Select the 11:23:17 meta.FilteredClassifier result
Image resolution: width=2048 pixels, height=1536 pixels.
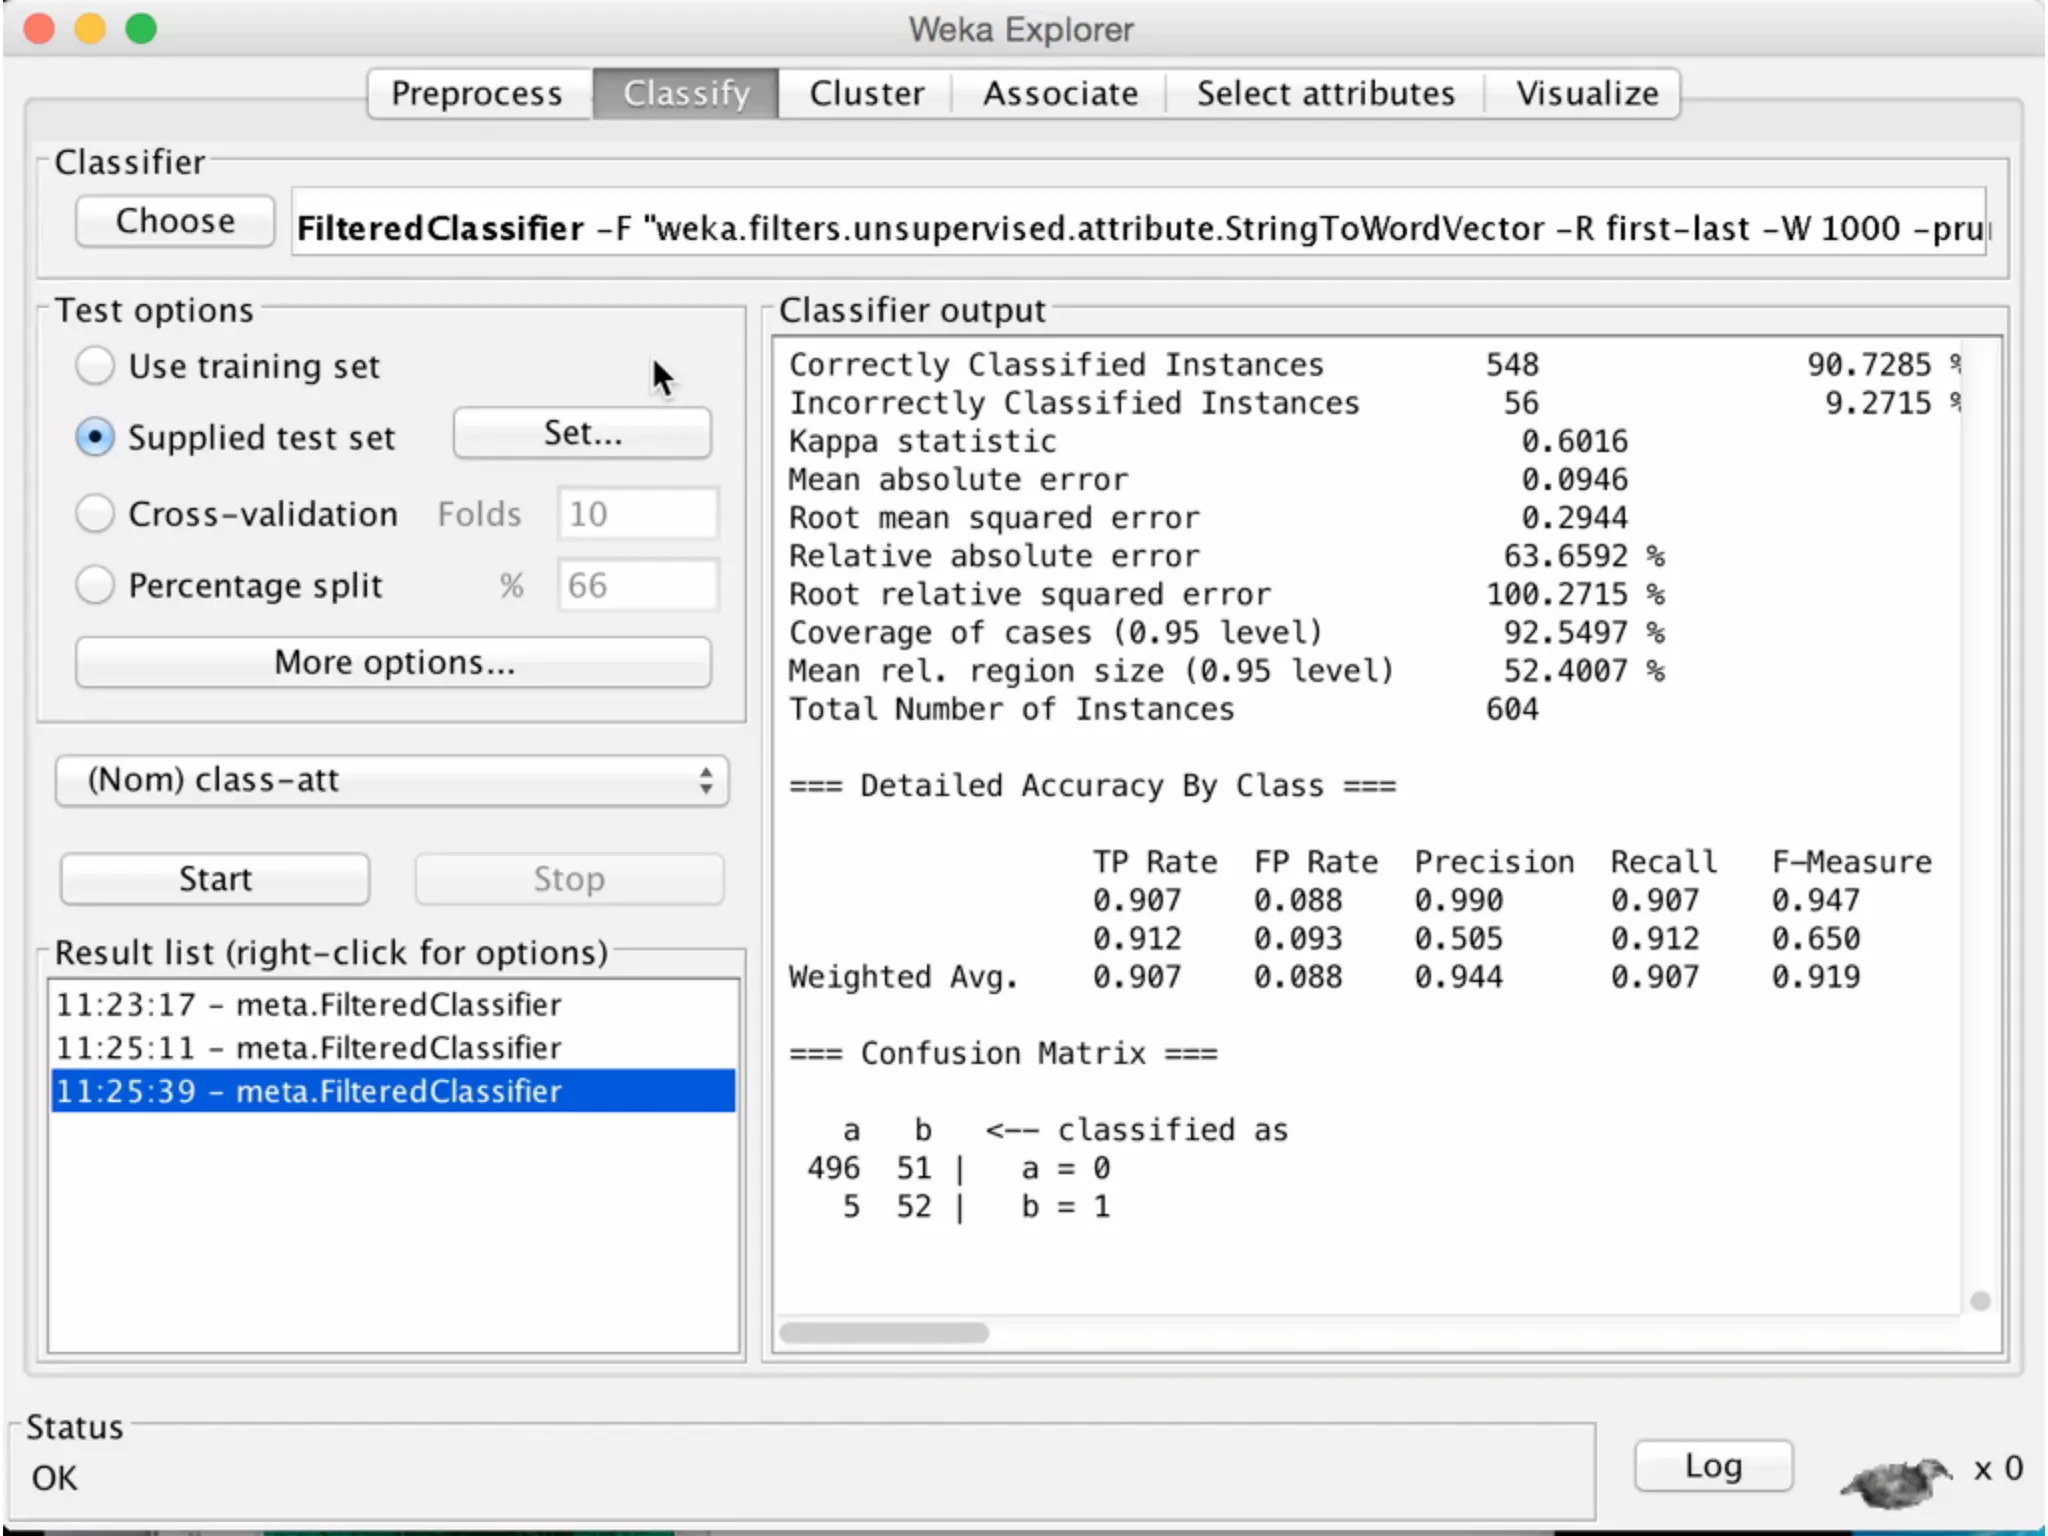click(309, 1004)
